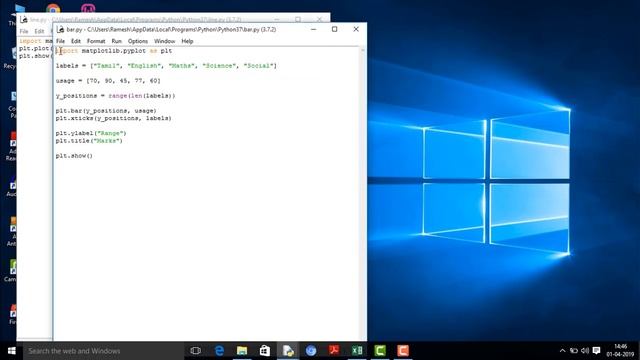This screenshot has height=360, width=640.
Task: Click the bar.py editor vertical scrollbar
Action: point(362,193)
